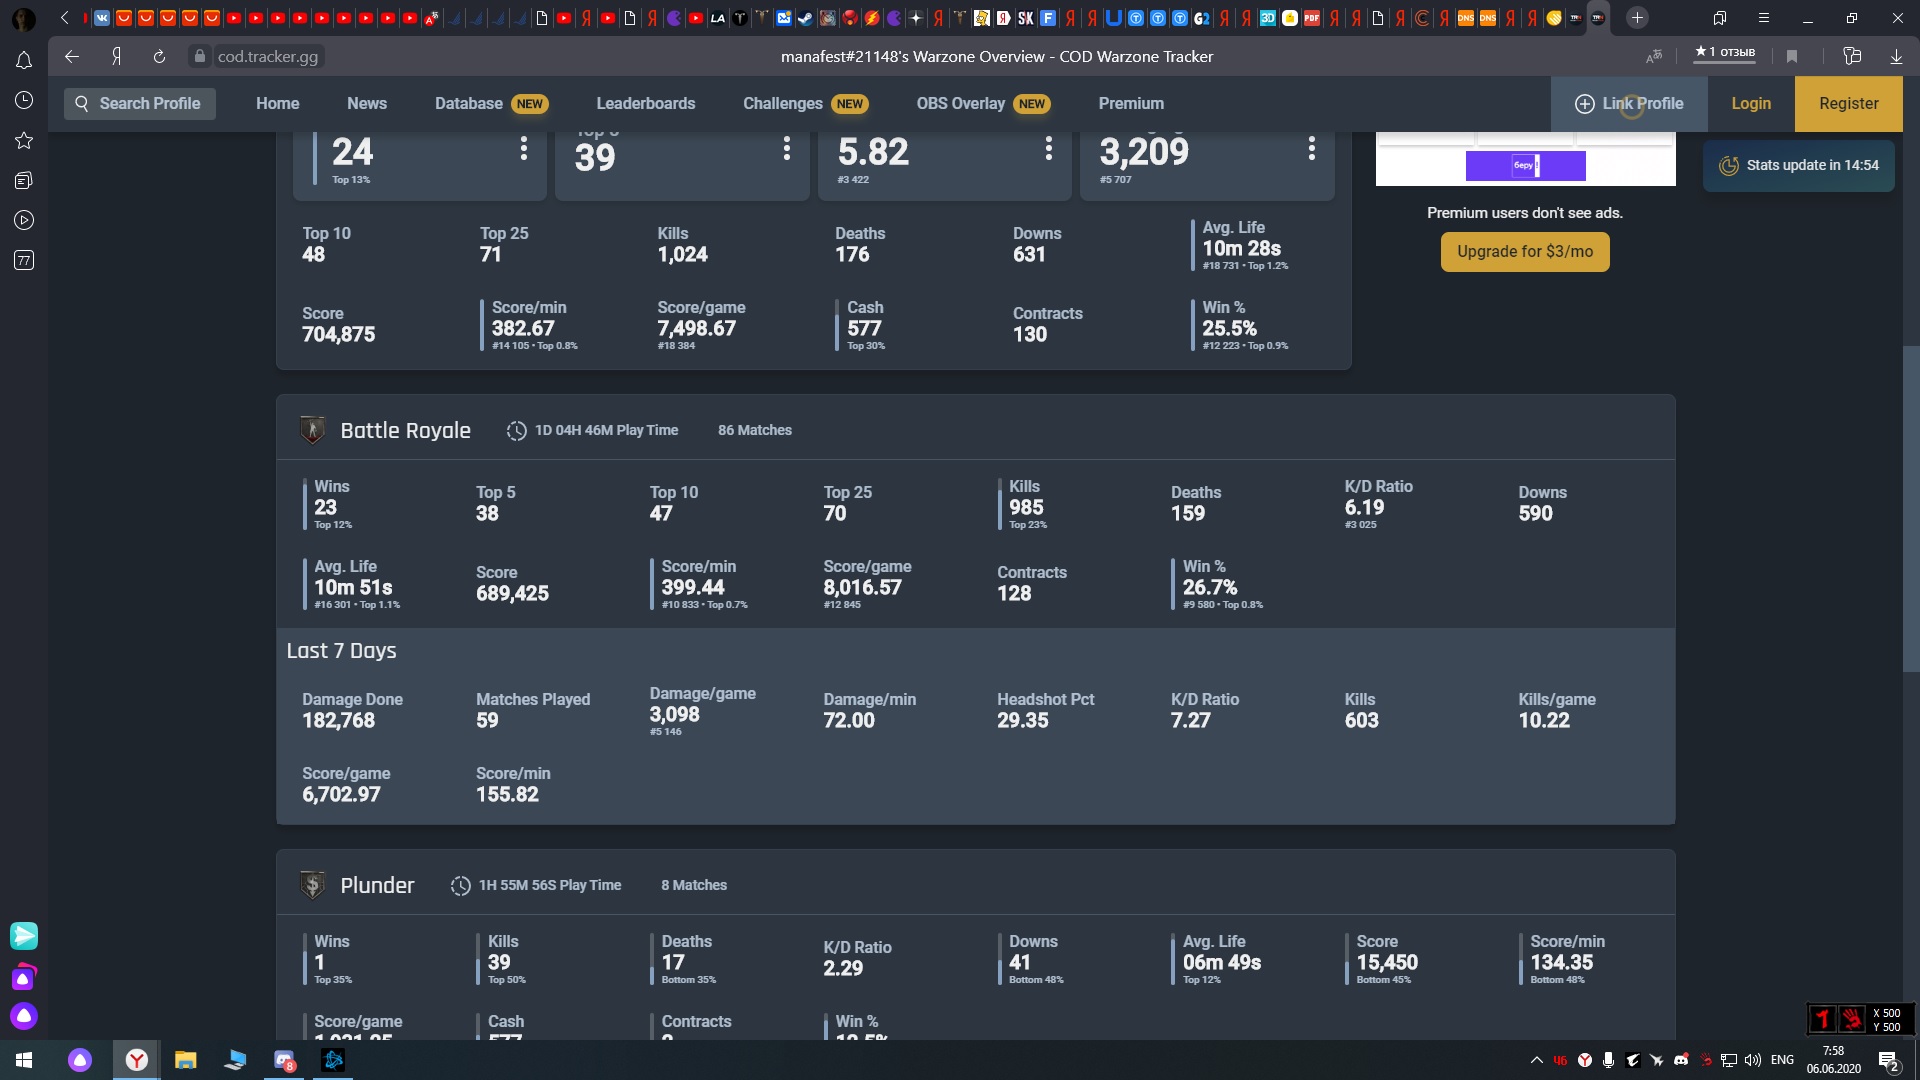Open the extensions panel icon in address bar
The image size is (1920, 1080).
coord(1852,56)
